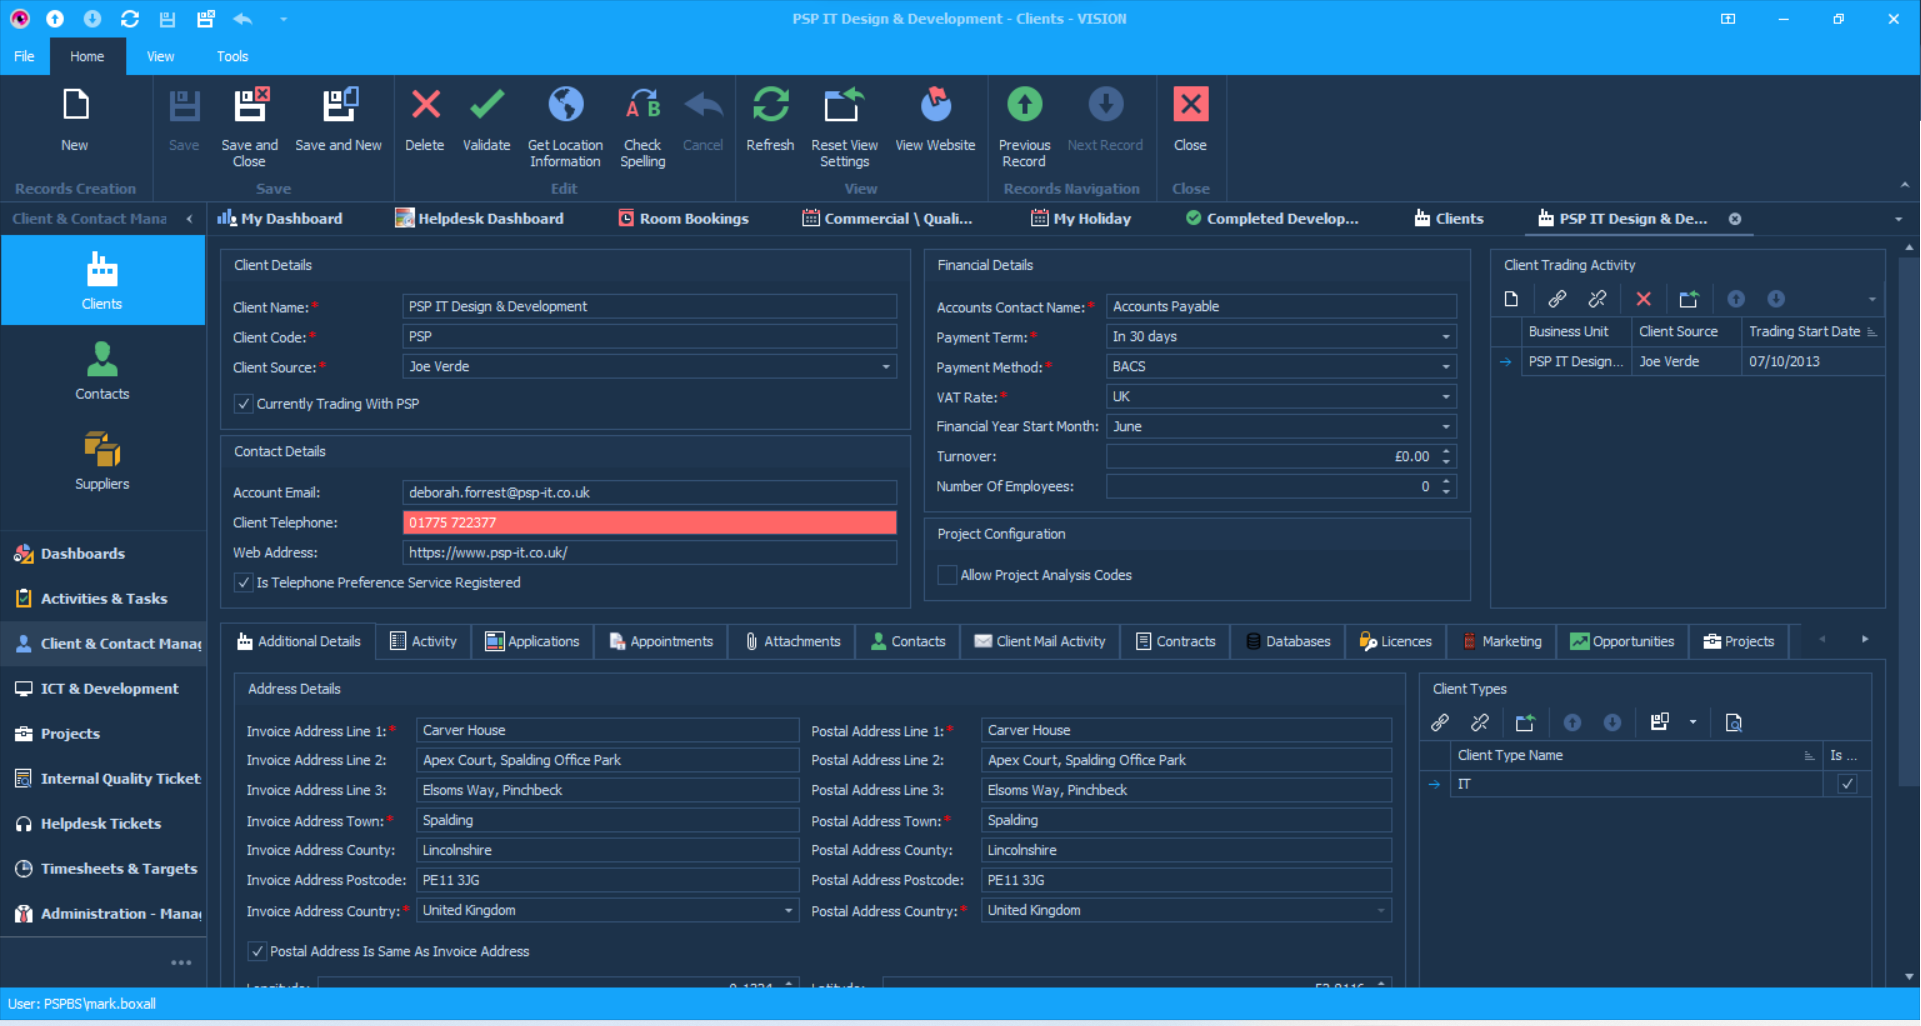
Task: Click unlink icon in Client Trading Activity
Action: tap(1597, 299)
